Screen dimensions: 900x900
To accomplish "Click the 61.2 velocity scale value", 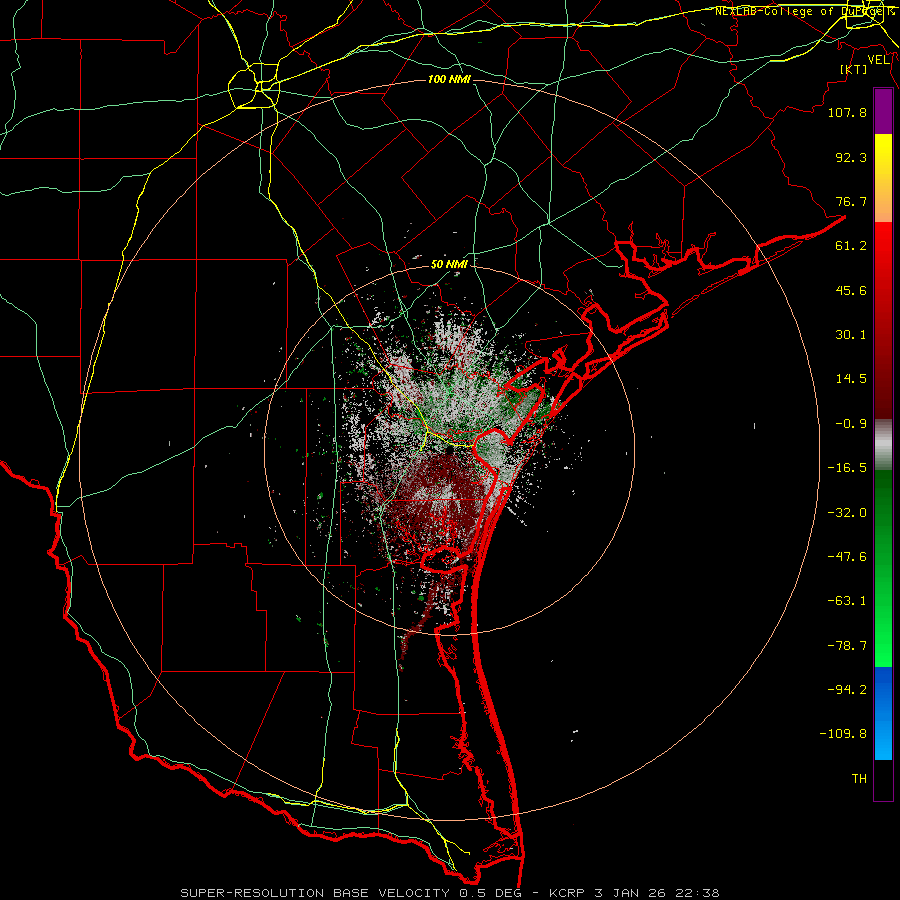I will (851, 246).
